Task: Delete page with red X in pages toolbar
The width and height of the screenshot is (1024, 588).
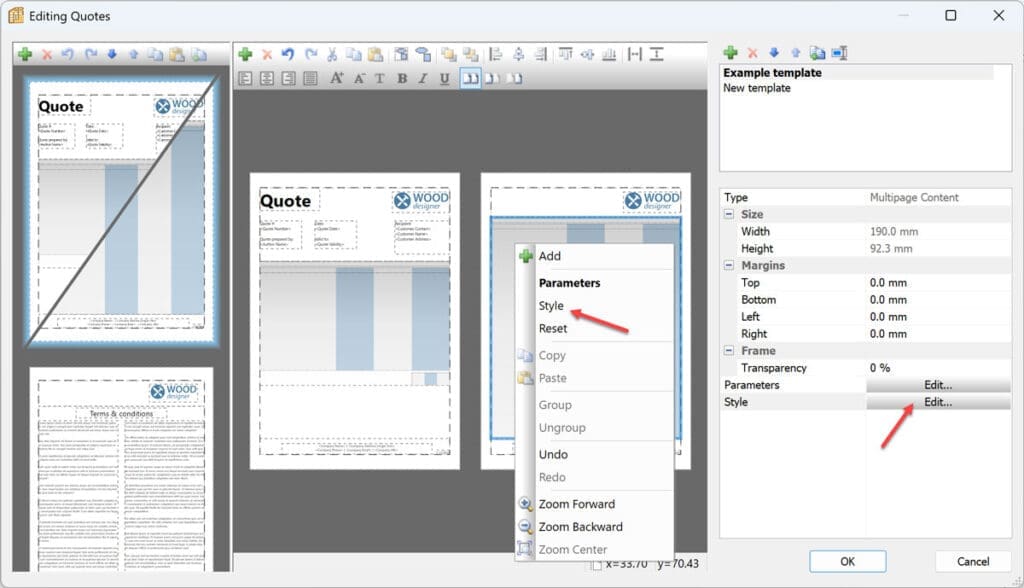Action: tap(47, 55)
